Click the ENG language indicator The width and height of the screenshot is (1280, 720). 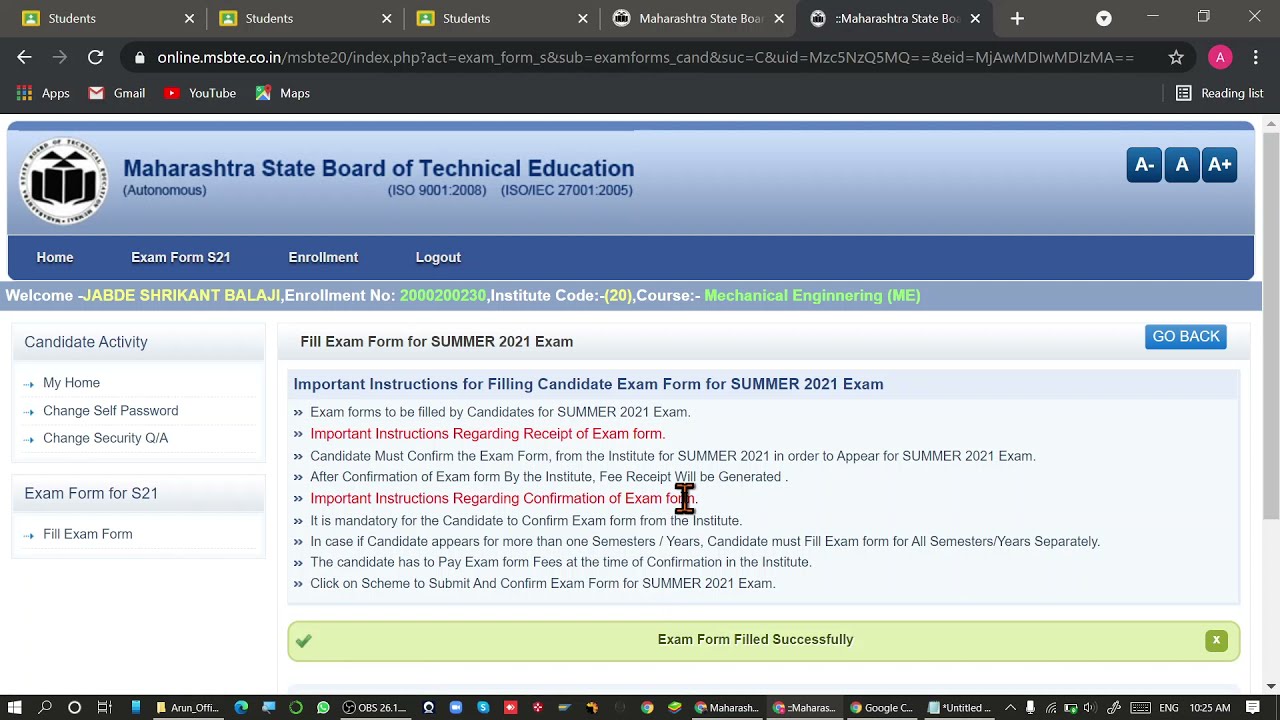tap(1168, 707)
